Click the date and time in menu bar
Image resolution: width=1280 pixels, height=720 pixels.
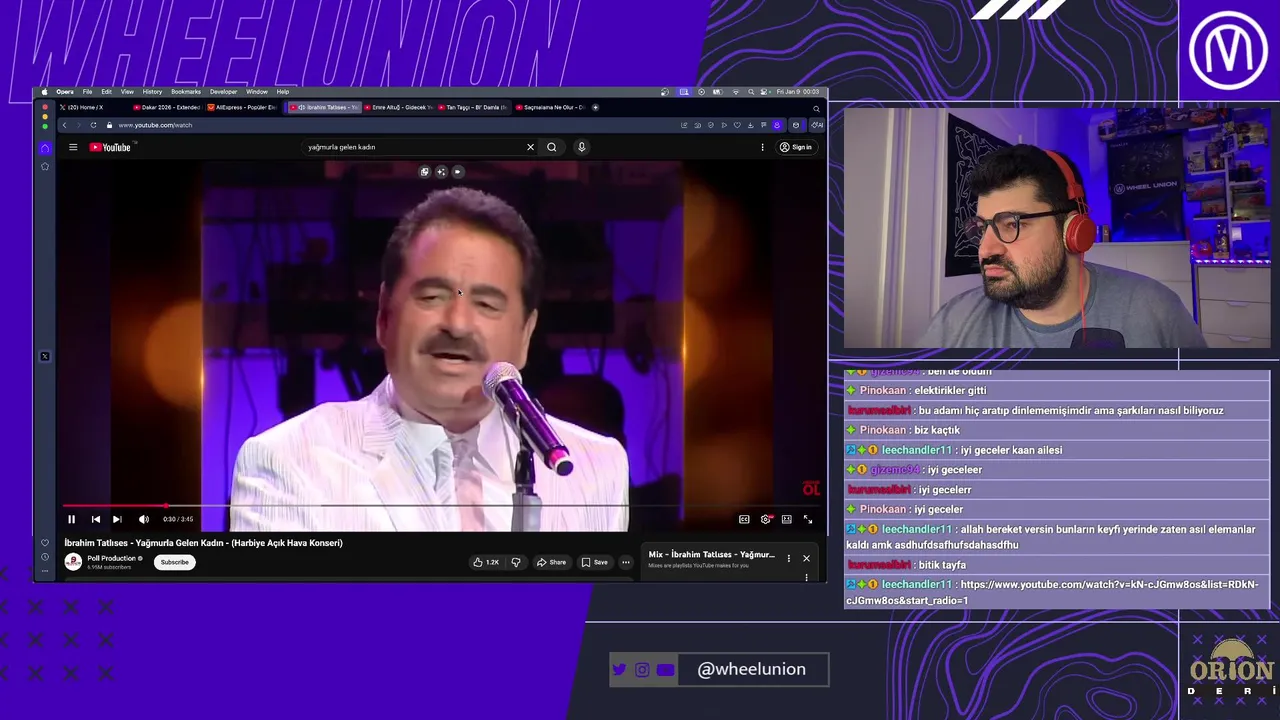(x=798, y=91)
